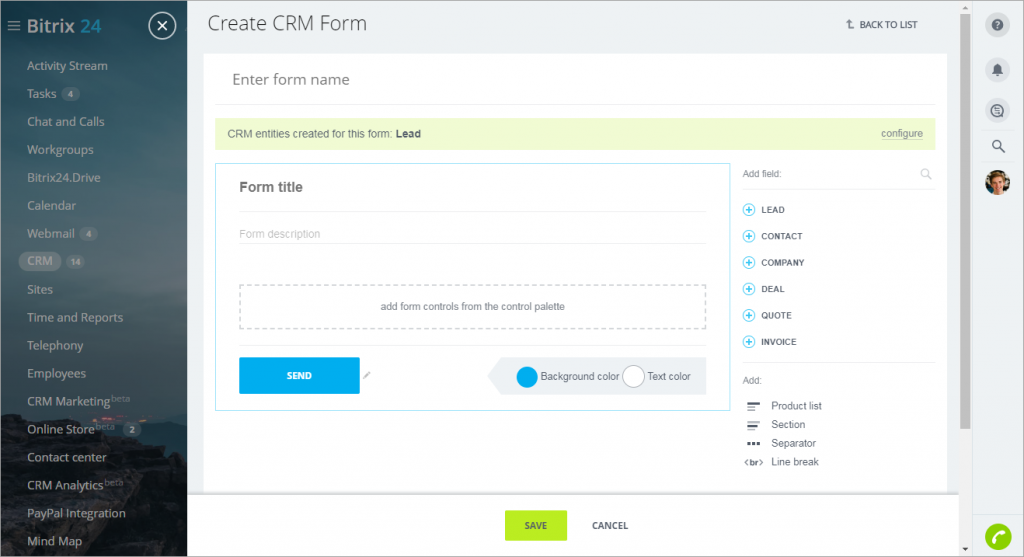Click the search icon in Add field

point(925,174)
